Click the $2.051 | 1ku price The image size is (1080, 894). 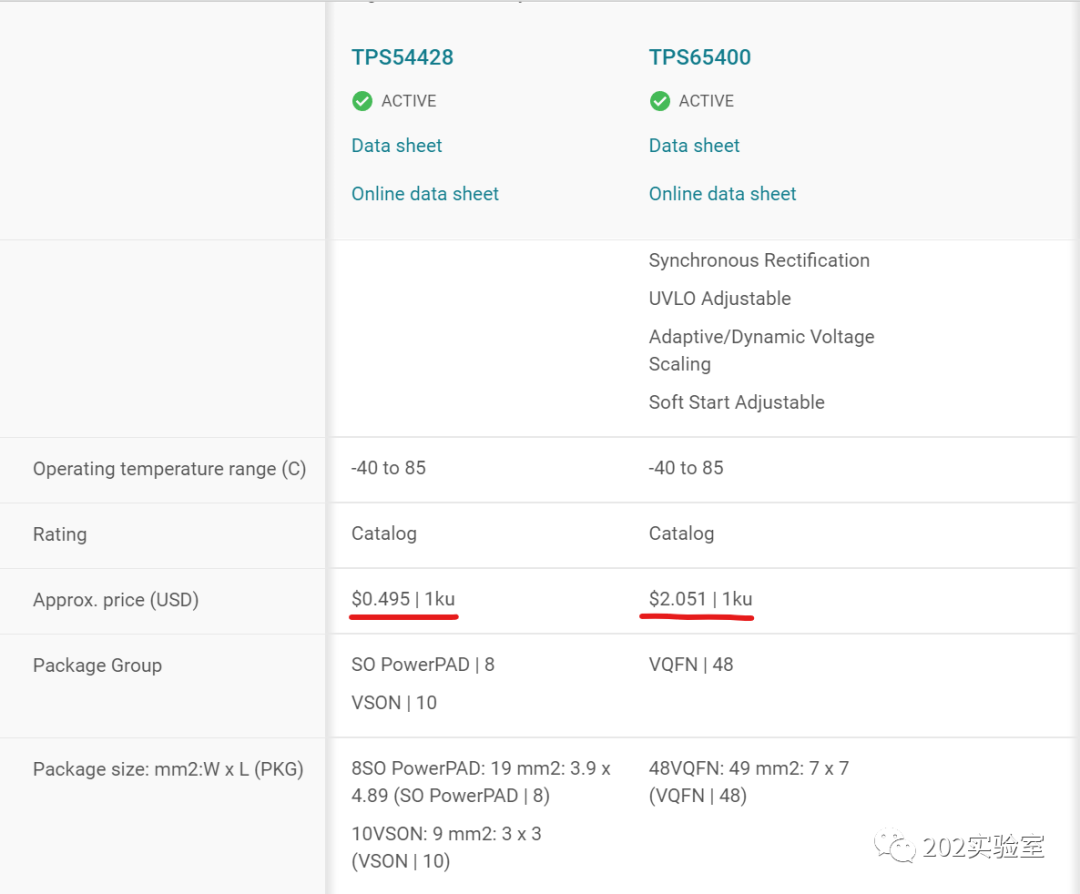(700, 599)
